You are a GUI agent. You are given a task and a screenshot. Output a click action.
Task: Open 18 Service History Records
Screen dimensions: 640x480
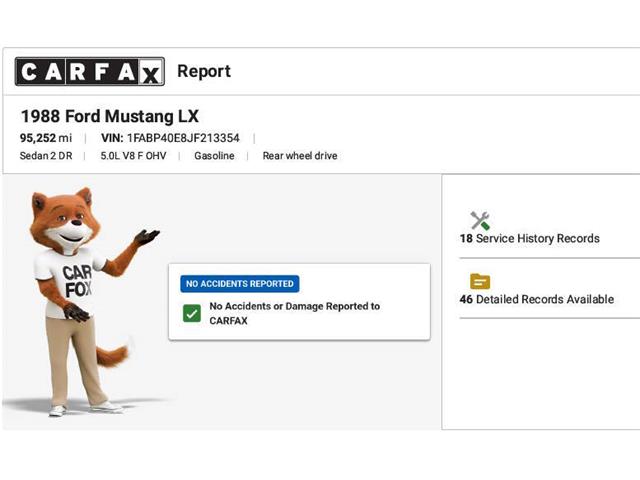[x=530, y=238]
